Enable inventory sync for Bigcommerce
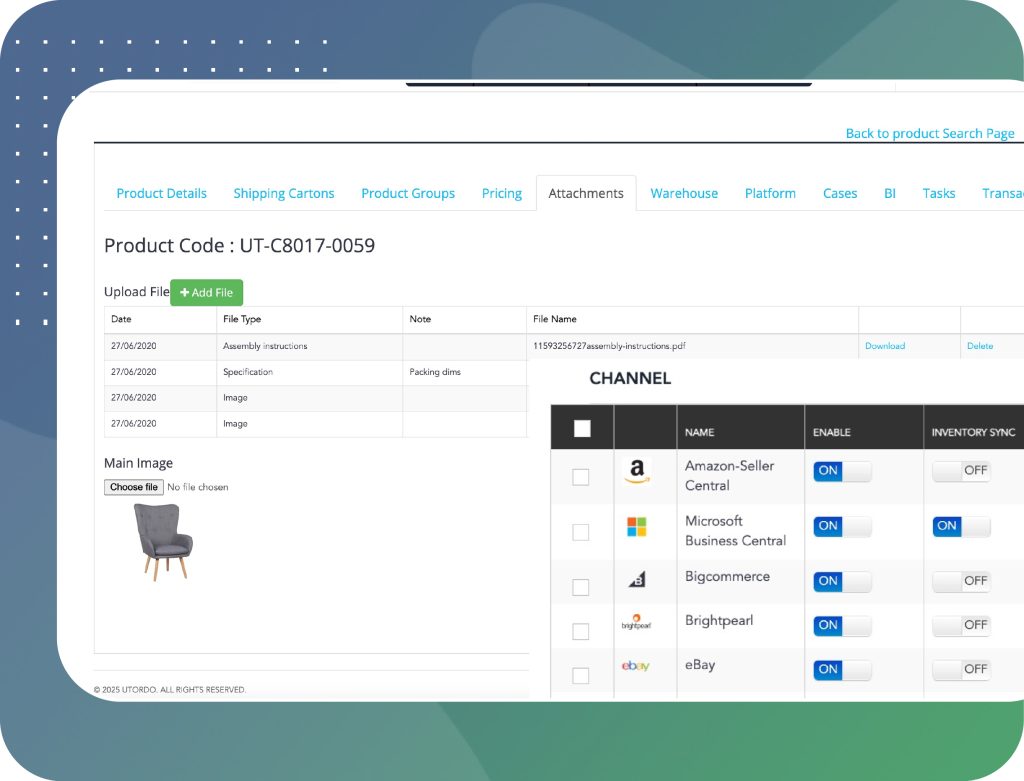The height and width of the screenshot is (781, 1024). 961,581
